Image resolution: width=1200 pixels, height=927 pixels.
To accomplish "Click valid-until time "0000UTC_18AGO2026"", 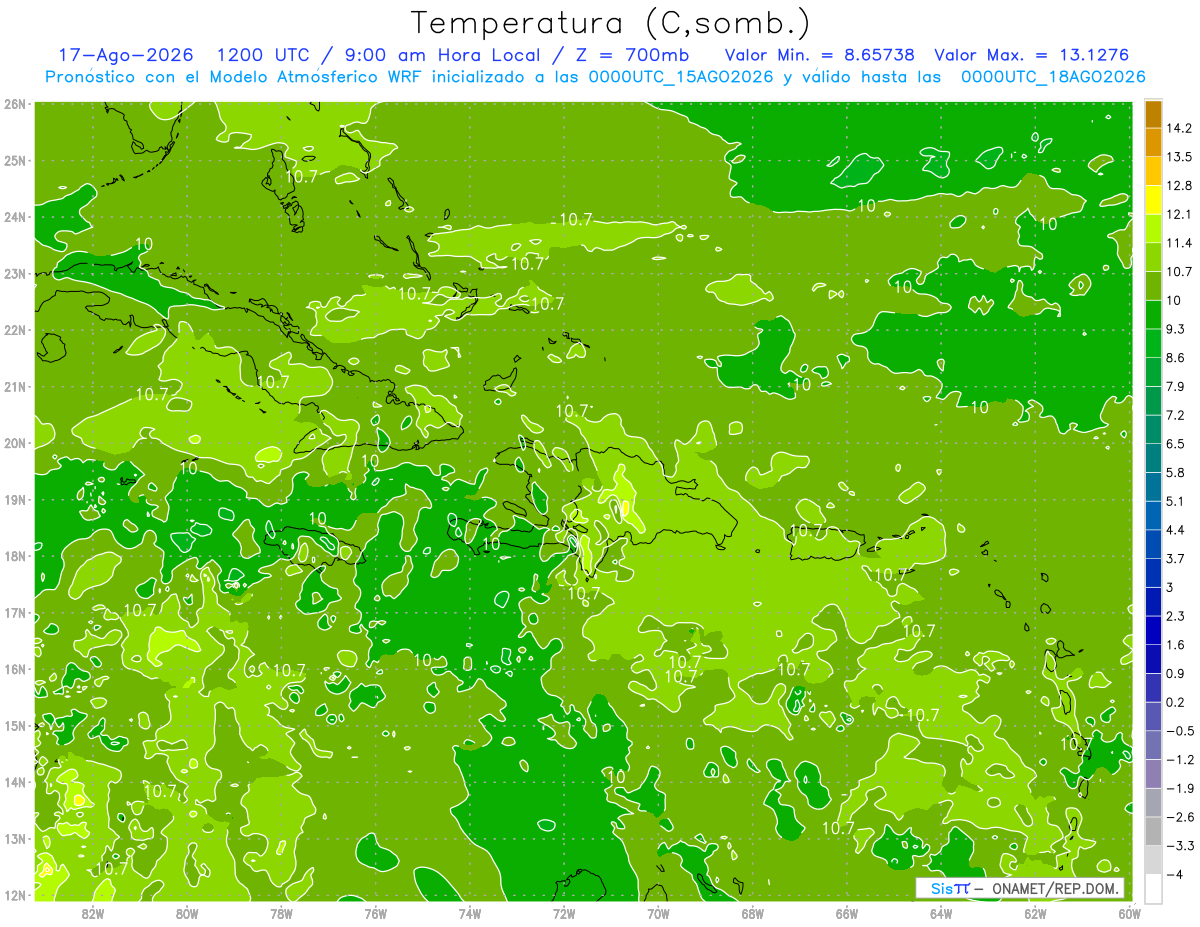I will coord(1053,77).
